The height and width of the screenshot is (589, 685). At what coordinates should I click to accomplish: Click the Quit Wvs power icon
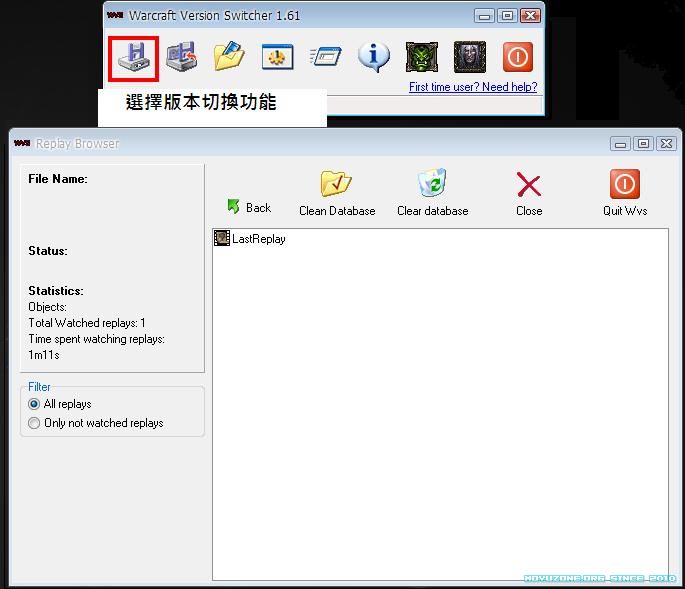tap(625, 184)
